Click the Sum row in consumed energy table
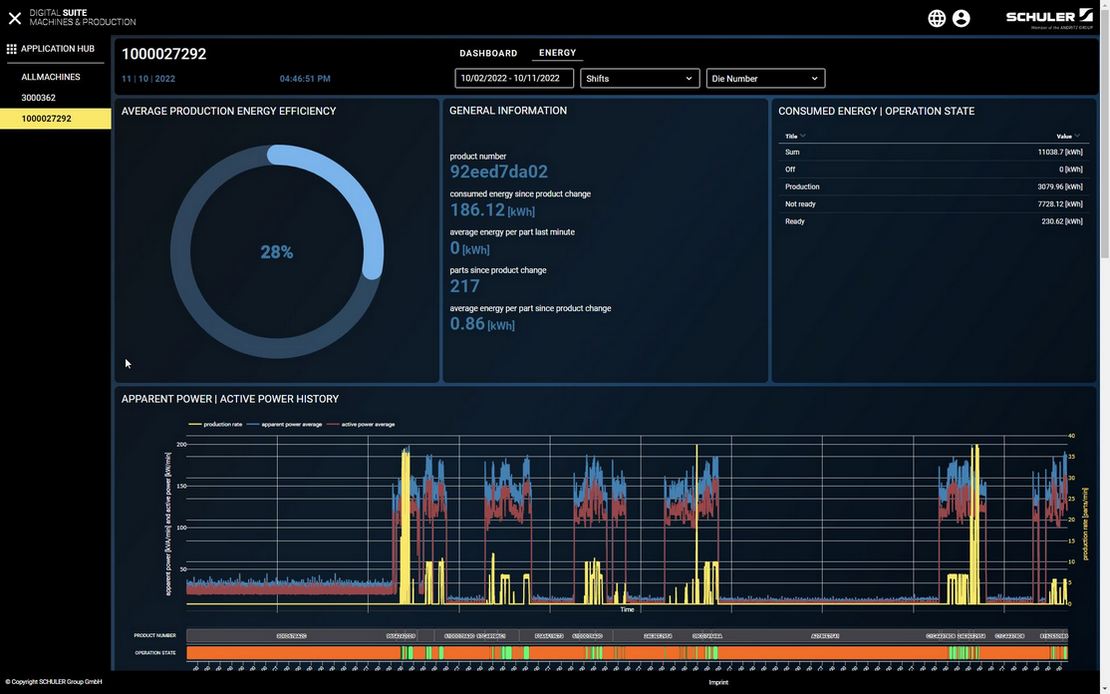The width and height of the screenshot is (1110, 694). [933, 152]
